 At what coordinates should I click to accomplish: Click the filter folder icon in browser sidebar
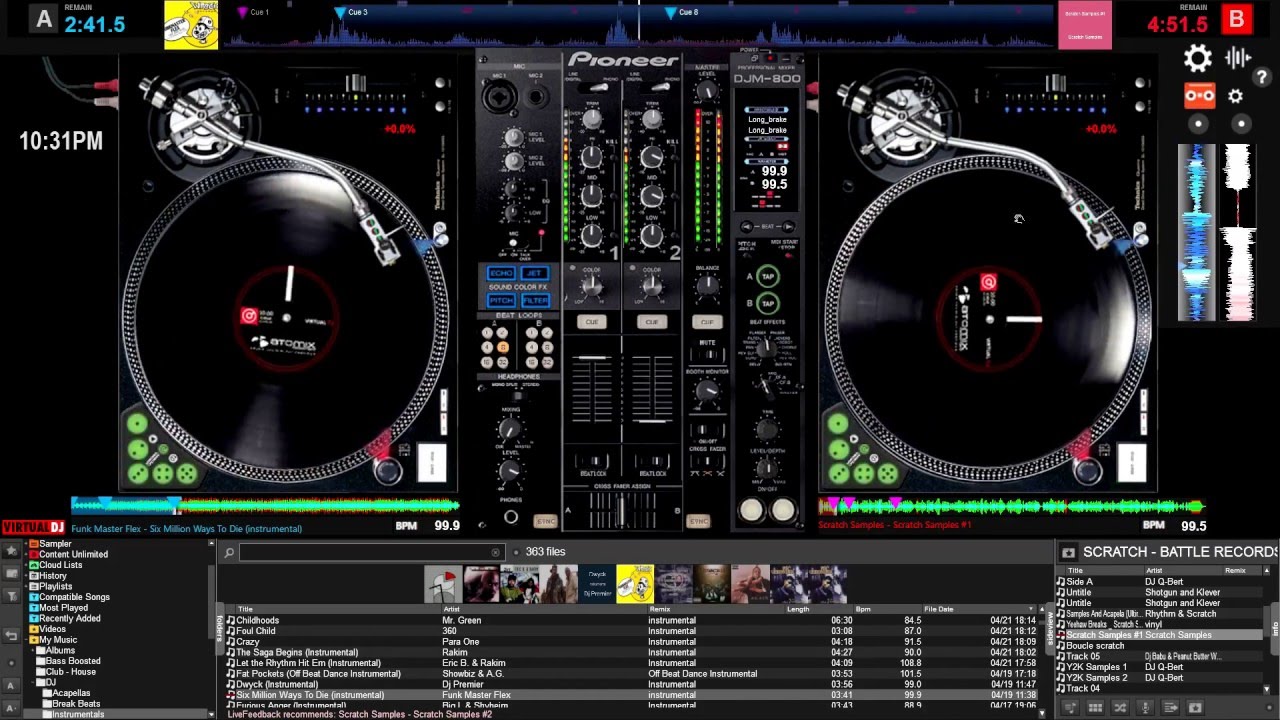click(12, 596)
